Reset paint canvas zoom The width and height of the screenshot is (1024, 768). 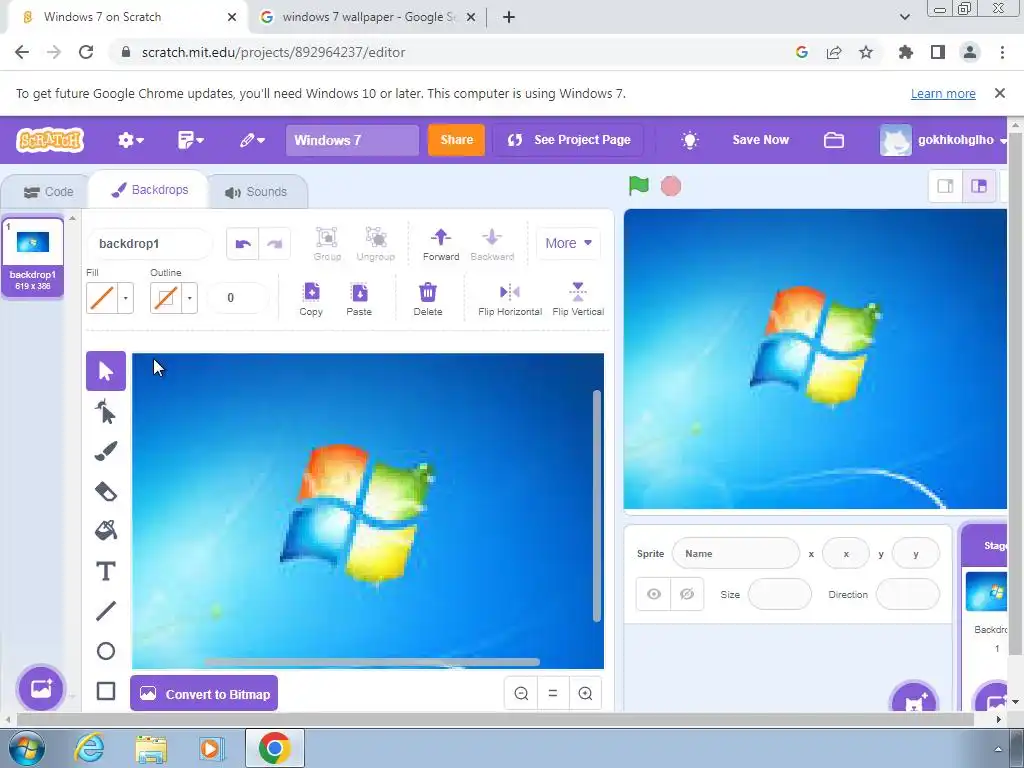553,694
